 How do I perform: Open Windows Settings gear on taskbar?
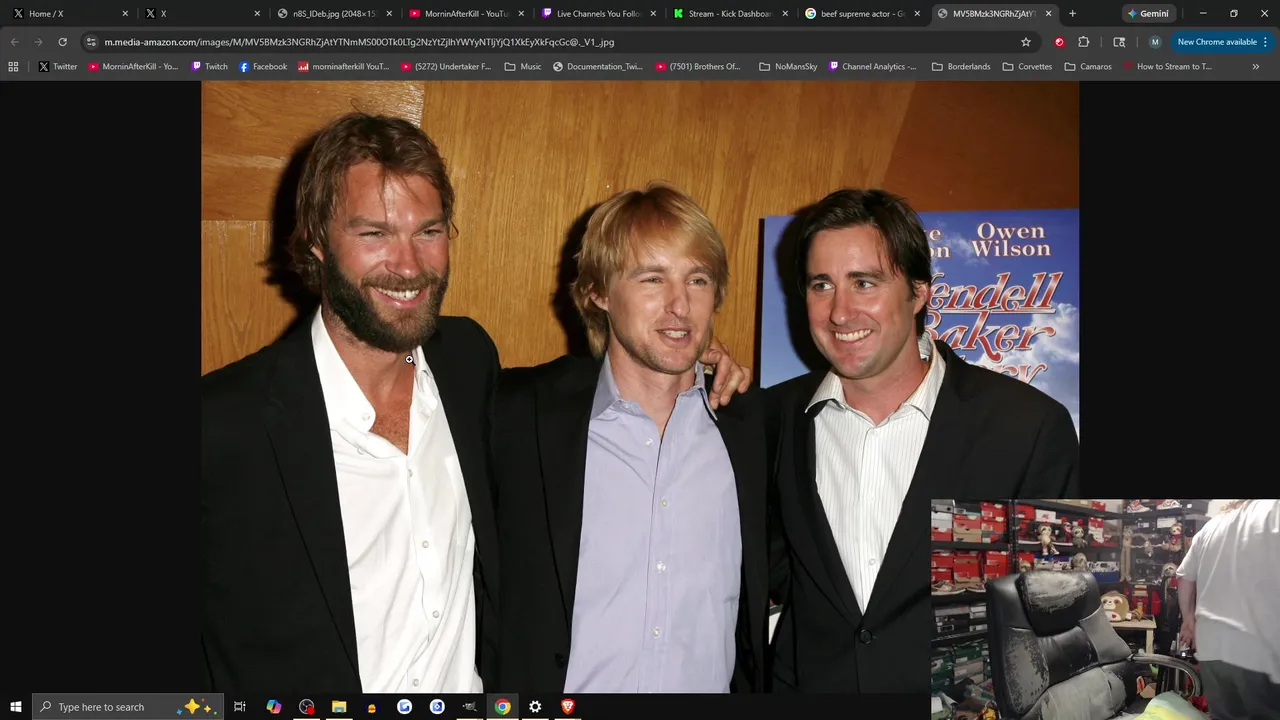pos(535,707)
